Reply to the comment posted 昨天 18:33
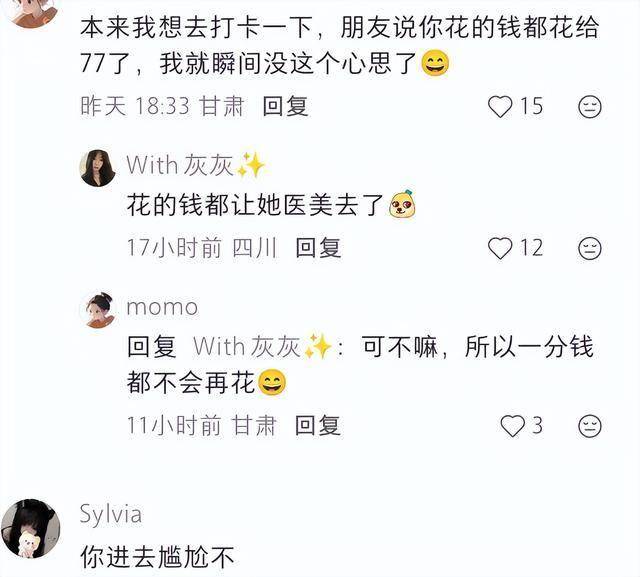Viewport: 640px width, 577px height. tap(285, 107)
